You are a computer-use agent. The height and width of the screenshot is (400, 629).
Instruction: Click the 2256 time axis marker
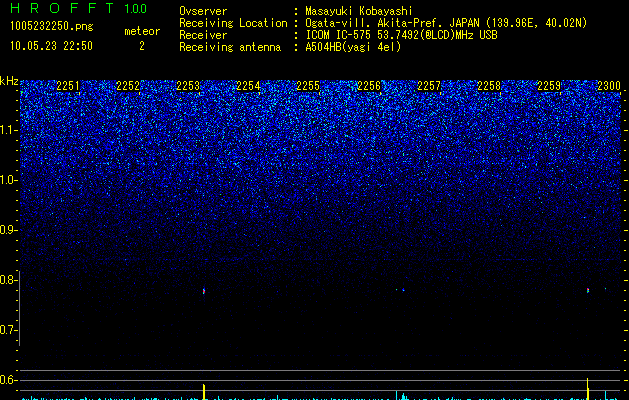pyautogui.click(x=369, y=86)
